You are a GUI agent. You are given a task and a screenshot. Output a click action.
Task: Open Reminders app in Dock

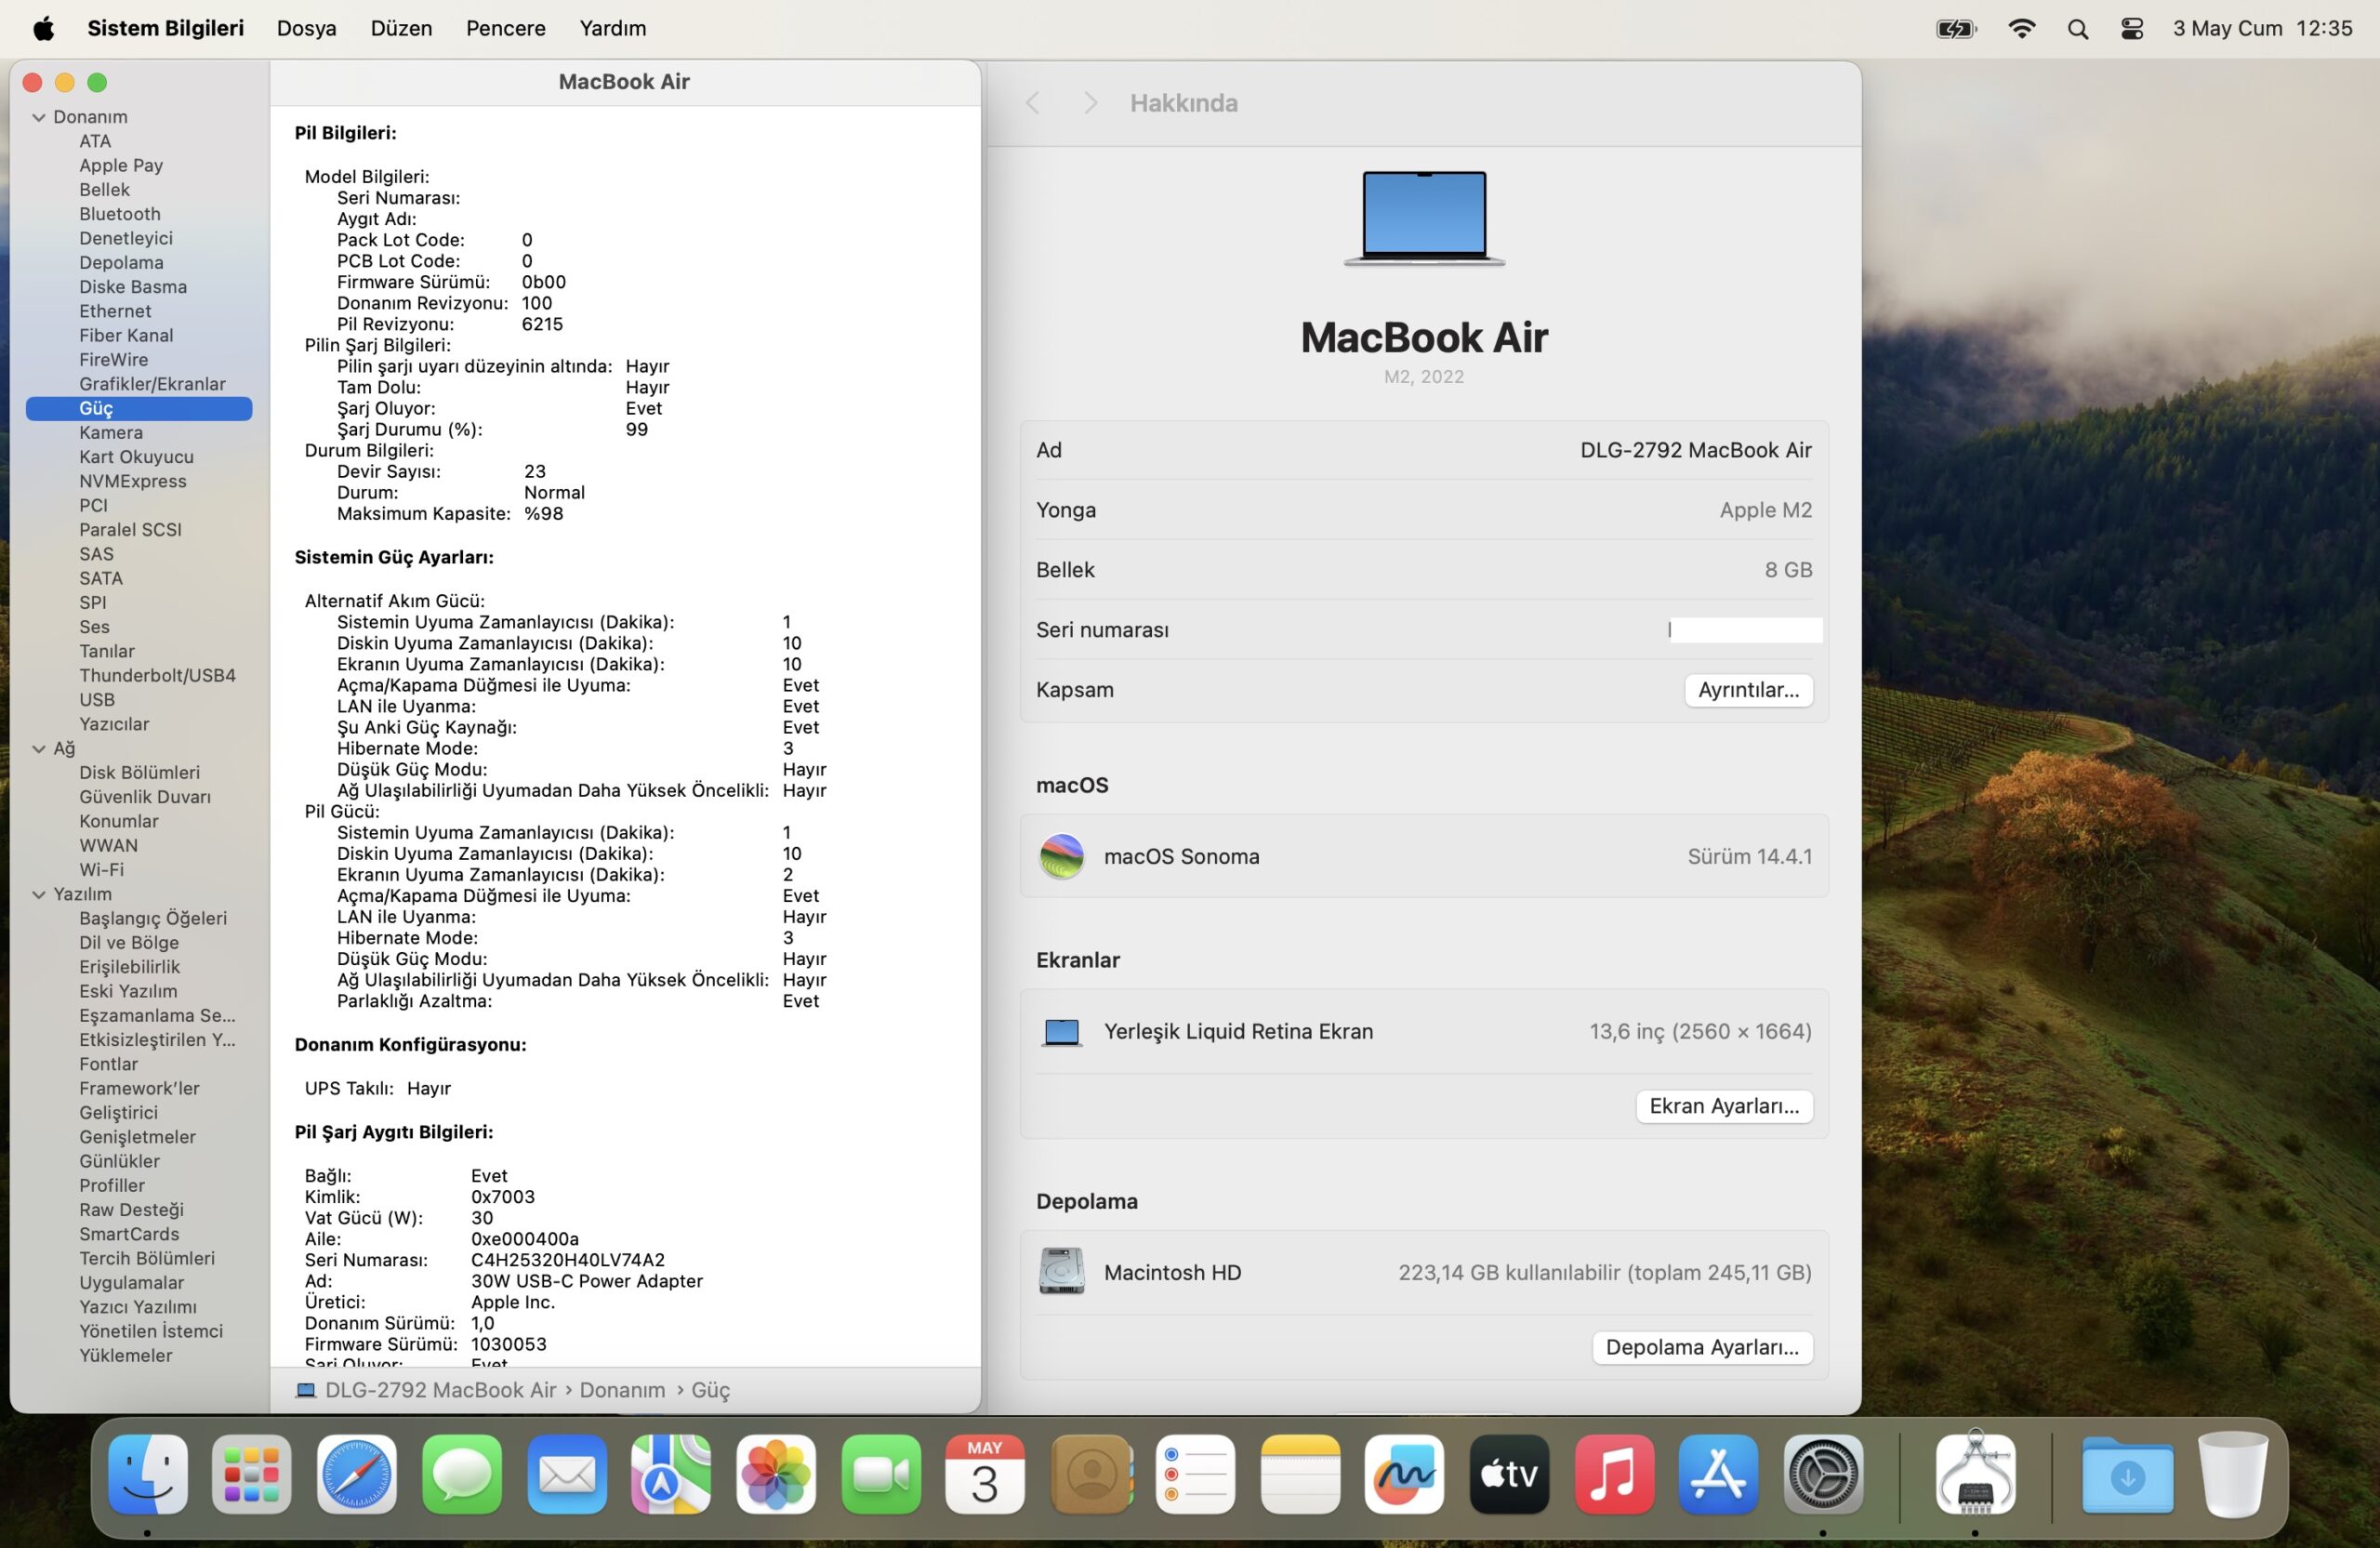1196,1474
